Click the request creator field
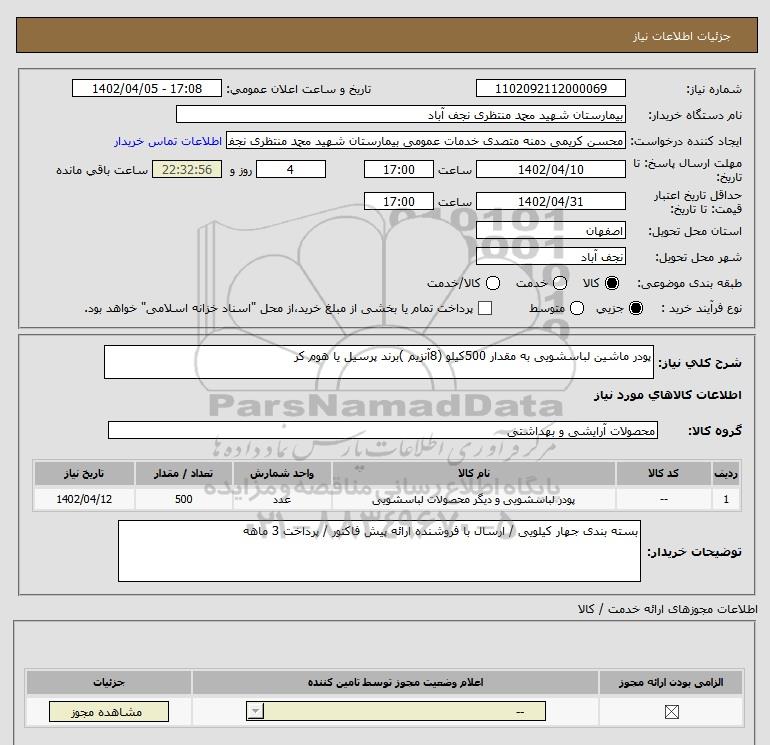Screen dimensions: 770x745 426,140
